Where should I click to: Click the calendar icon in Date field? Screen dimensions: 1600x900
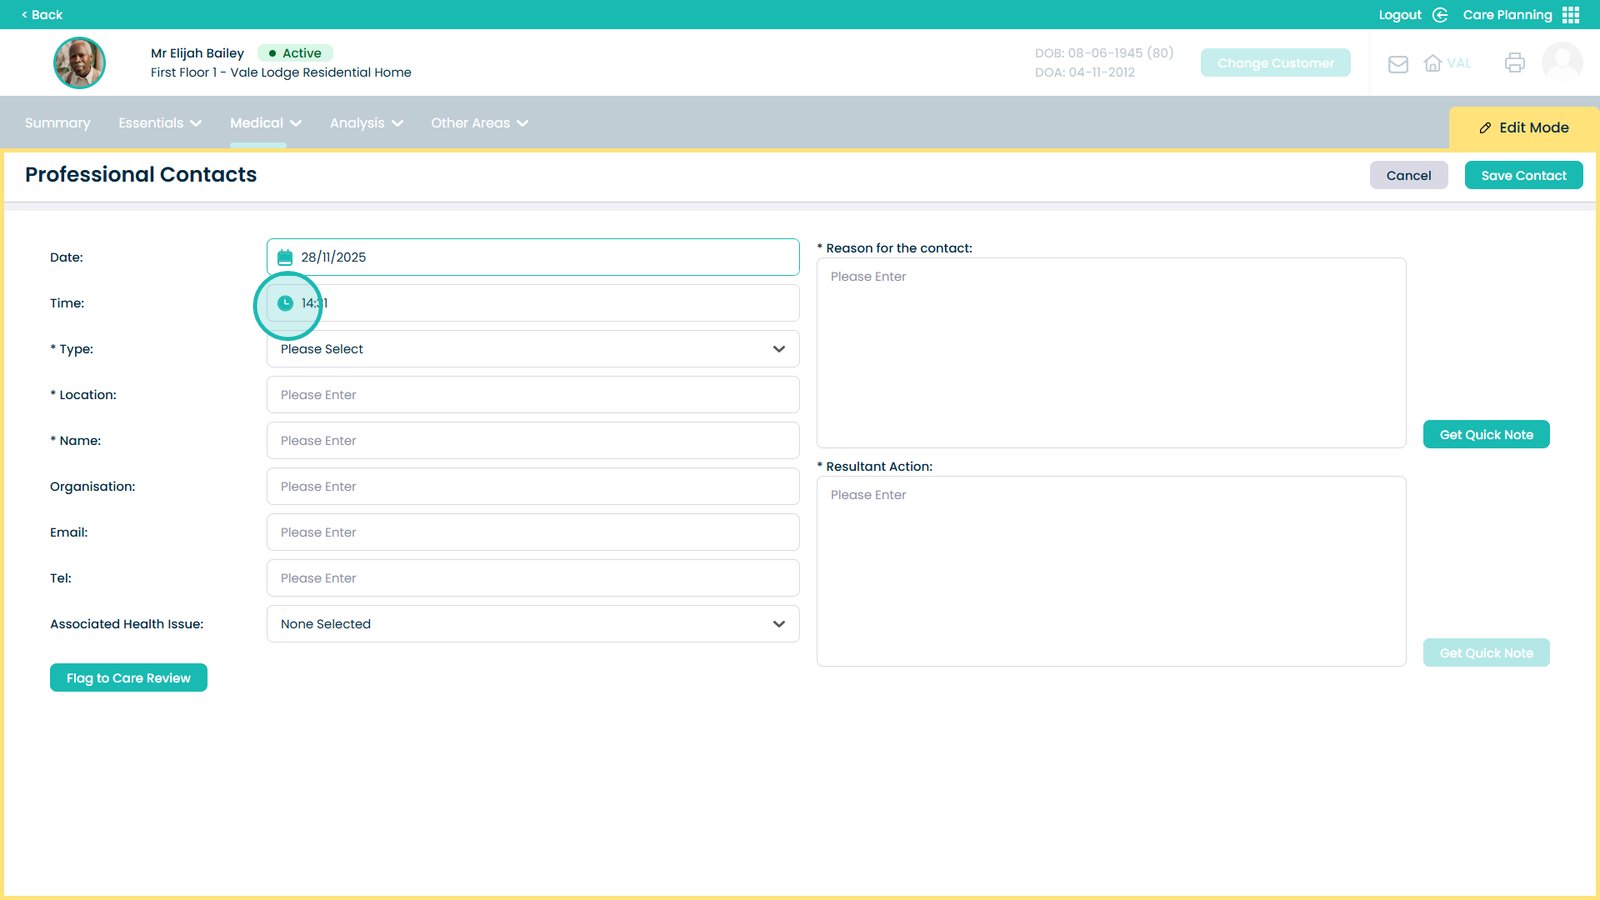[x=285, y=257]
